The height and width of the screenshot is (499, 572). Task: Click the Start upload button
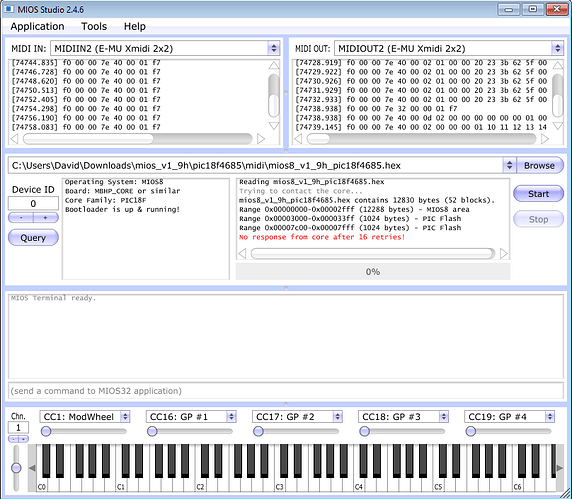click(538, 194)
